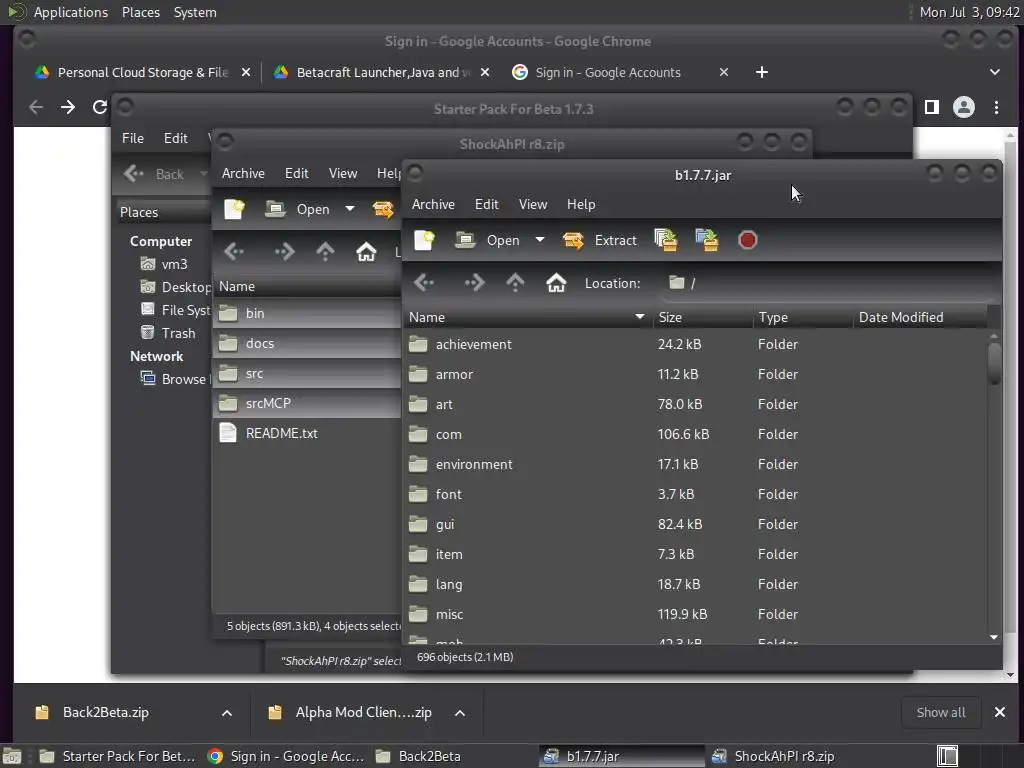Select bin folder in ShockAhPI r8.zip
The height and width of the screenshot is (768, 1024).
pyautogui.click(x=307, y=313)
